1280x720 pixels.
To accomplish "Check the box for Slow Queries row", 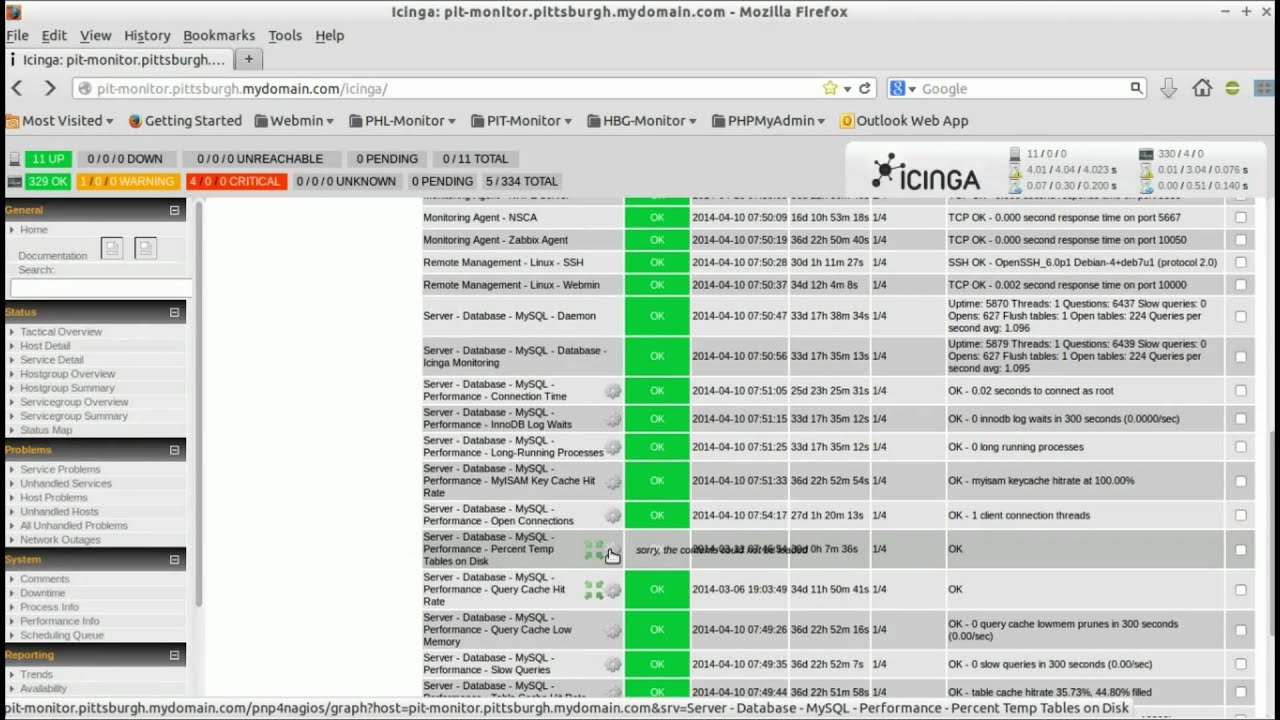I will tap(1241, 664).
